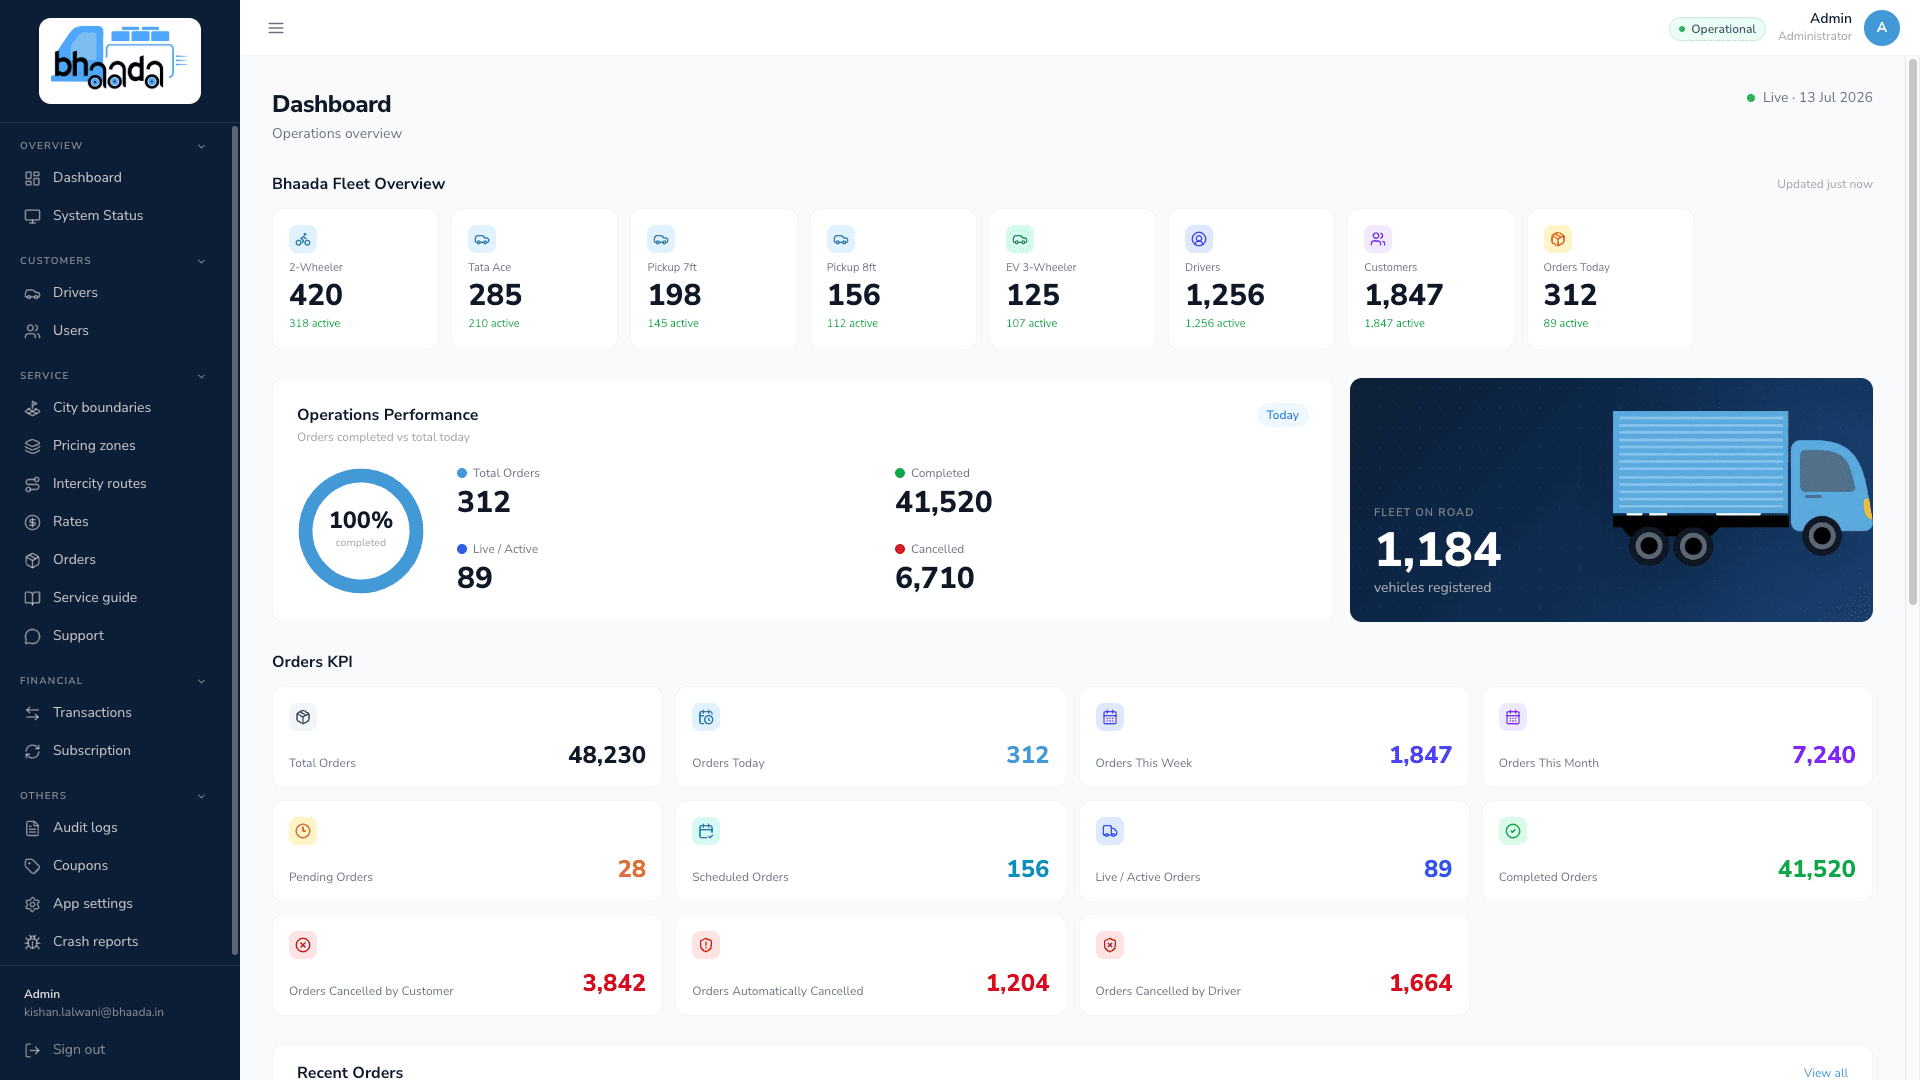Click the Live 13 Jul 2026 indicator
This screenshot has width=1920, height=1080.
(1809, 98)
